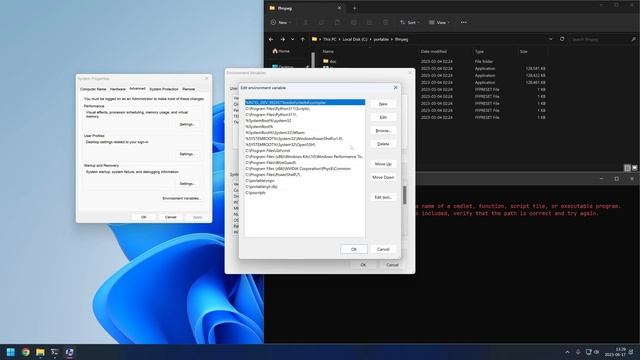Image resolution: width=640 pixels, height=360 pixels.
Task: Select the WireGuard path entry
Action: point(305,162)
